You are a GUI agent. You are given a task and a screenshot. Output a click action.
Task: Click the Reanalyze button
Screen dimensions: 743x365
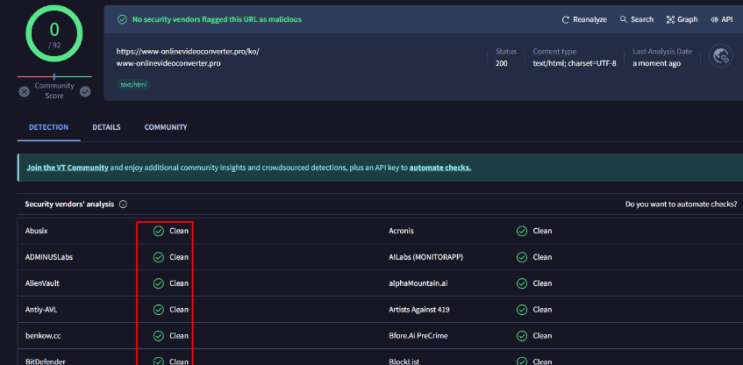tap(584, 19)
